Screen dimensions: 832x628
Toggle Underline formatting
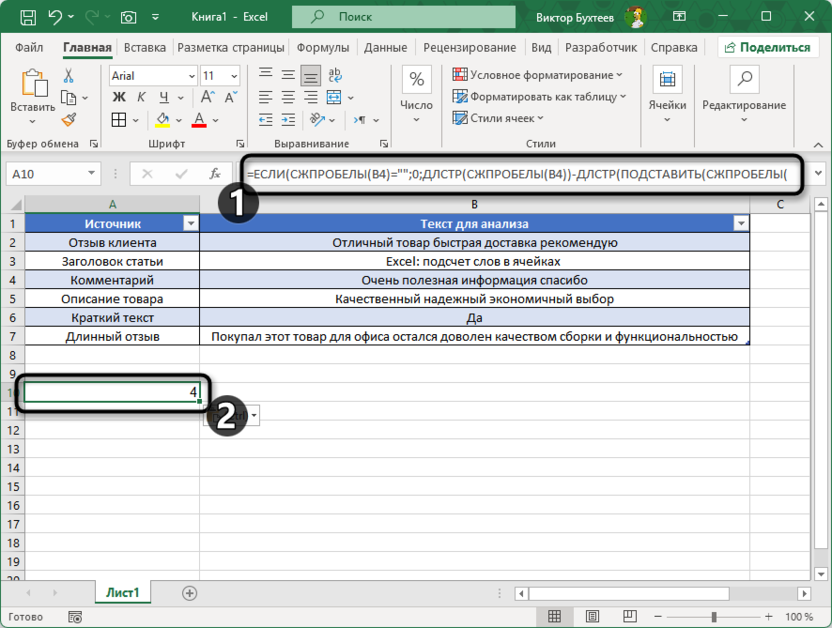coord(164,97)
